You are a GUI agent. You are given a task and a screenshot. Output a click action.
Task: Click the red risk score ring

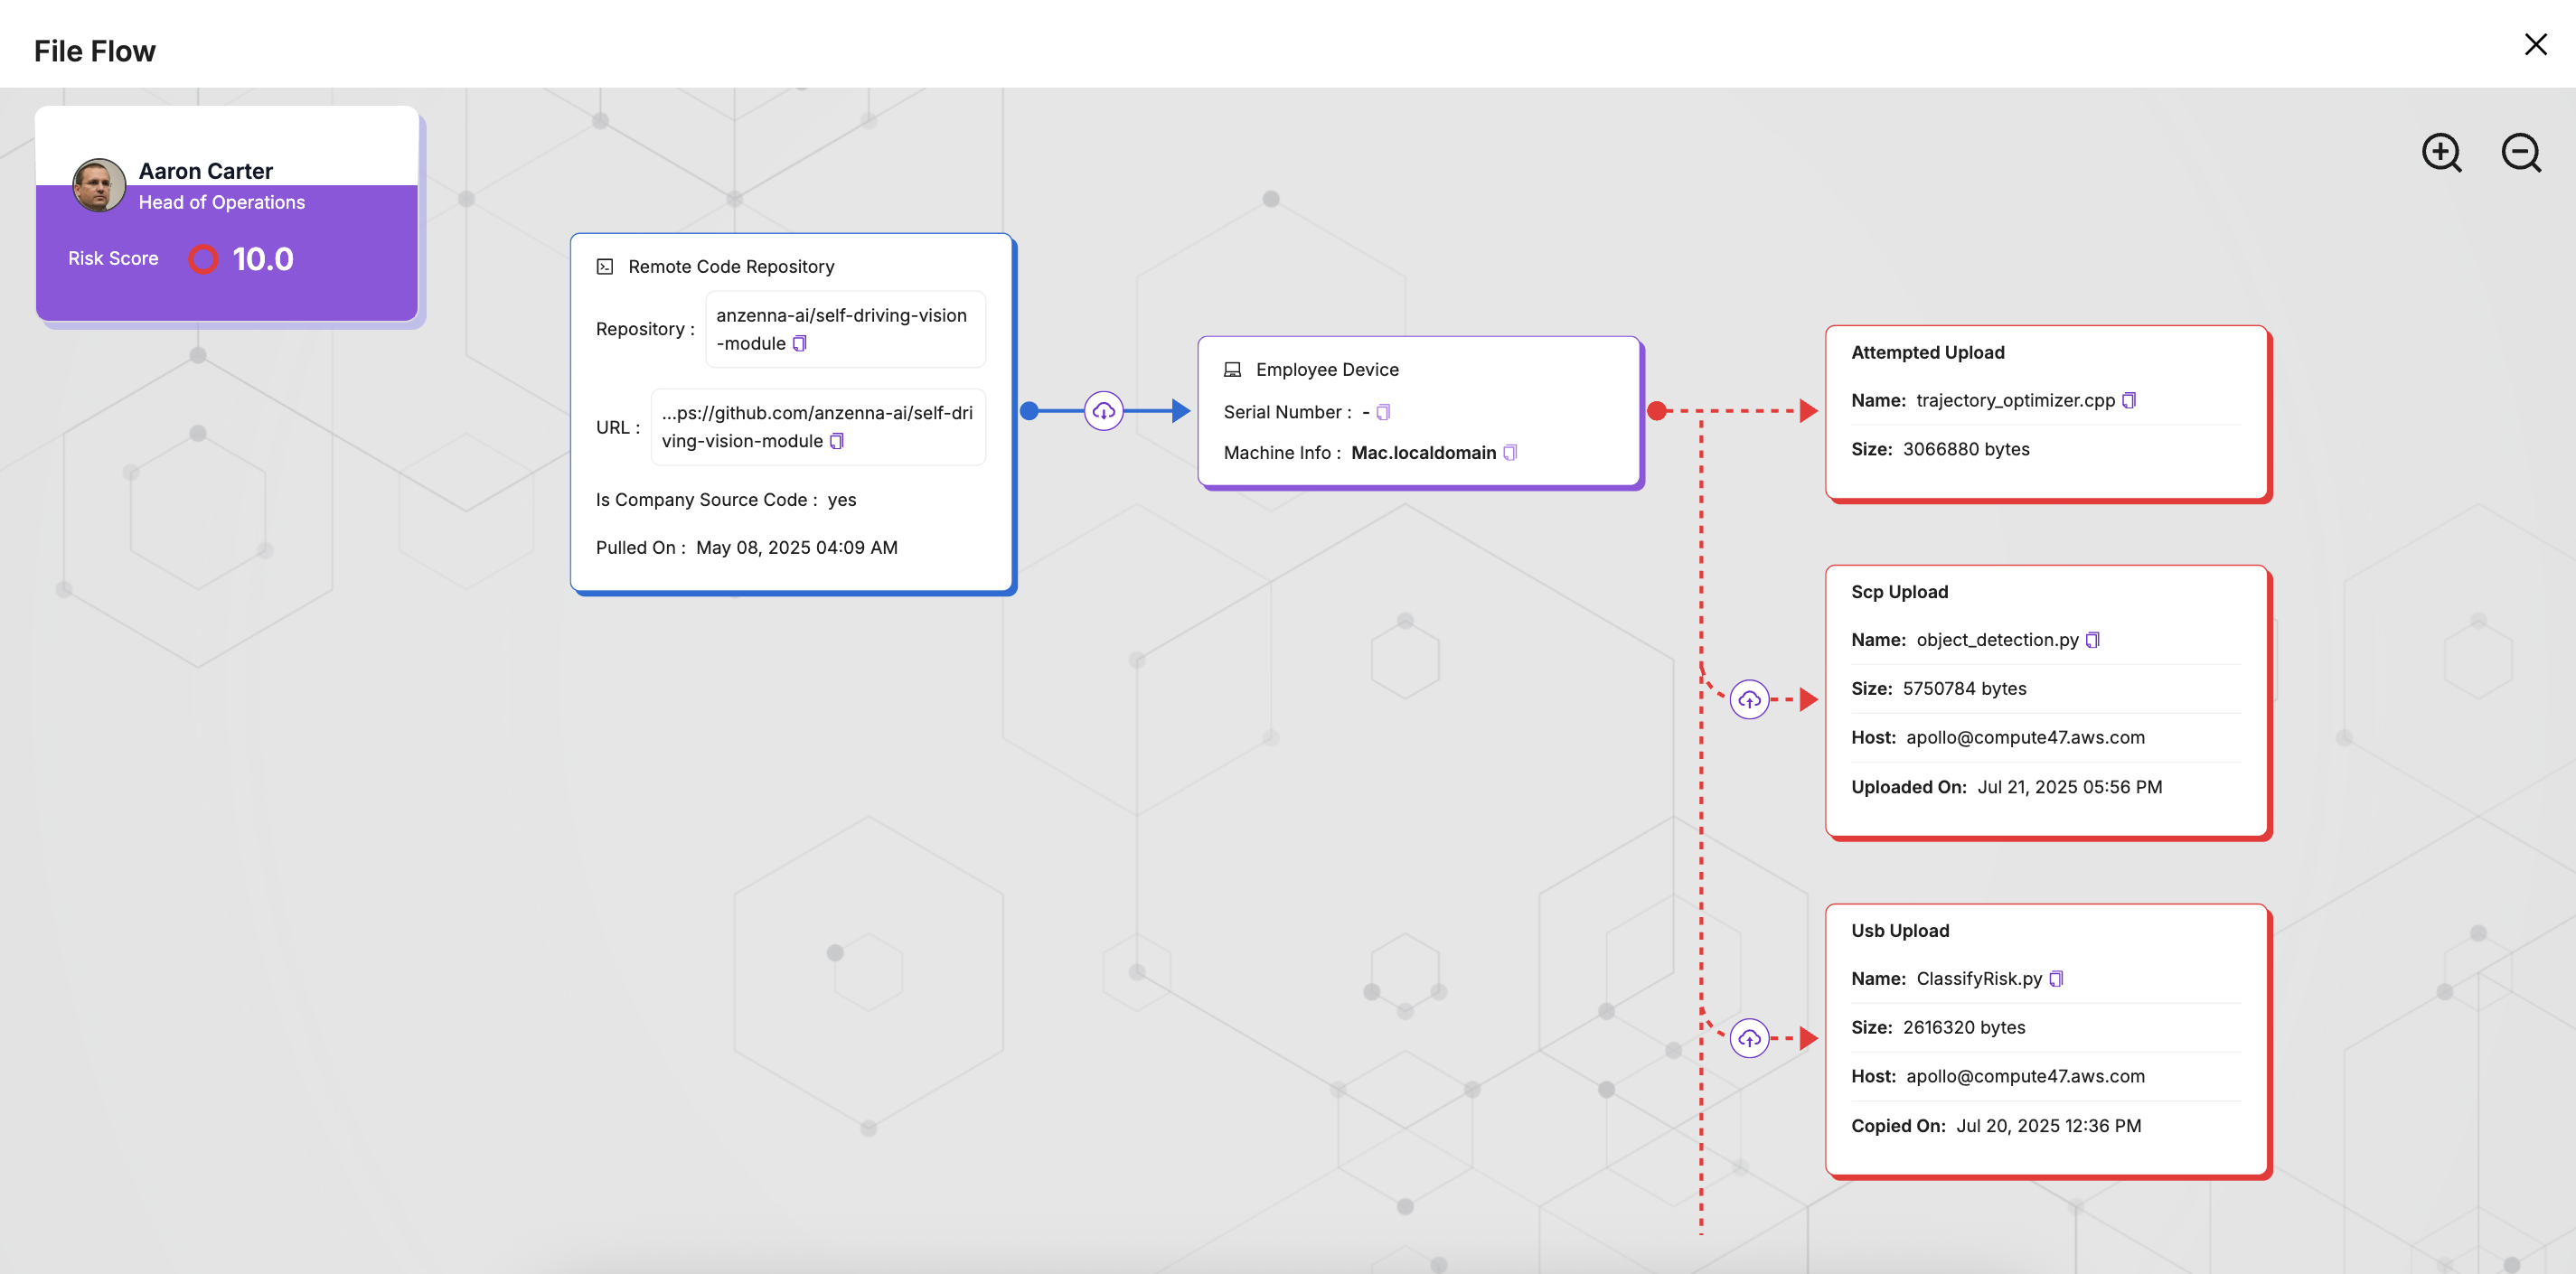click(x=203, y=259)
